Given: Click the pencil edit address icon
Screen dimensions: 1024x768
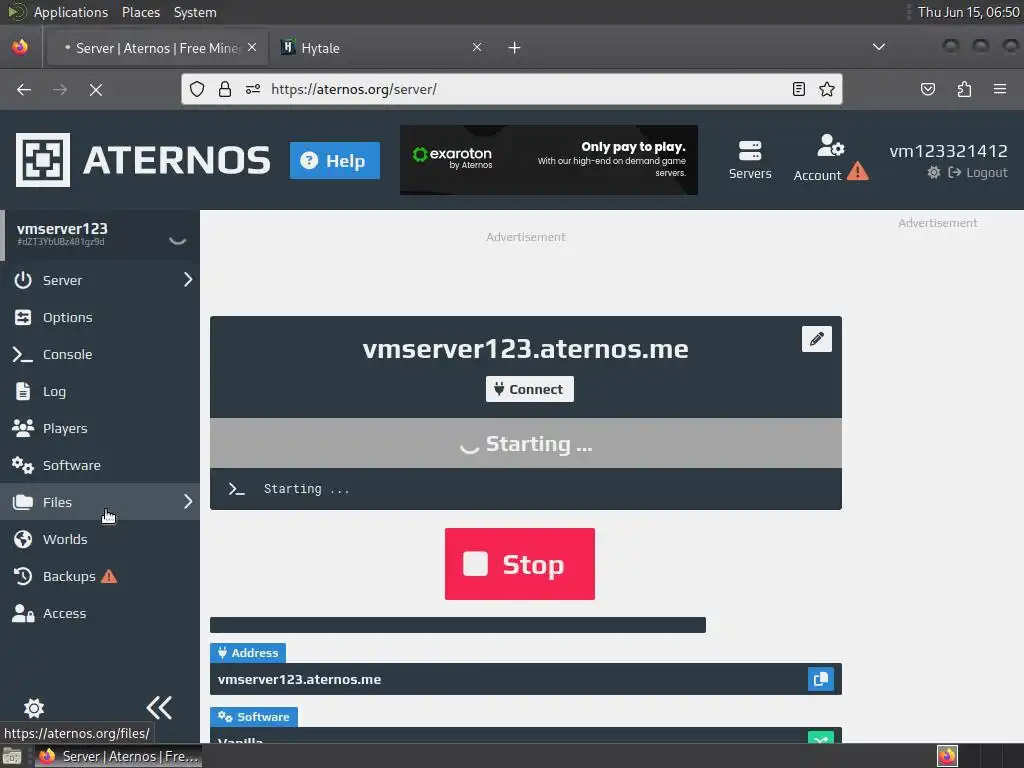Looking at the screenshot, I should [816, 339].
